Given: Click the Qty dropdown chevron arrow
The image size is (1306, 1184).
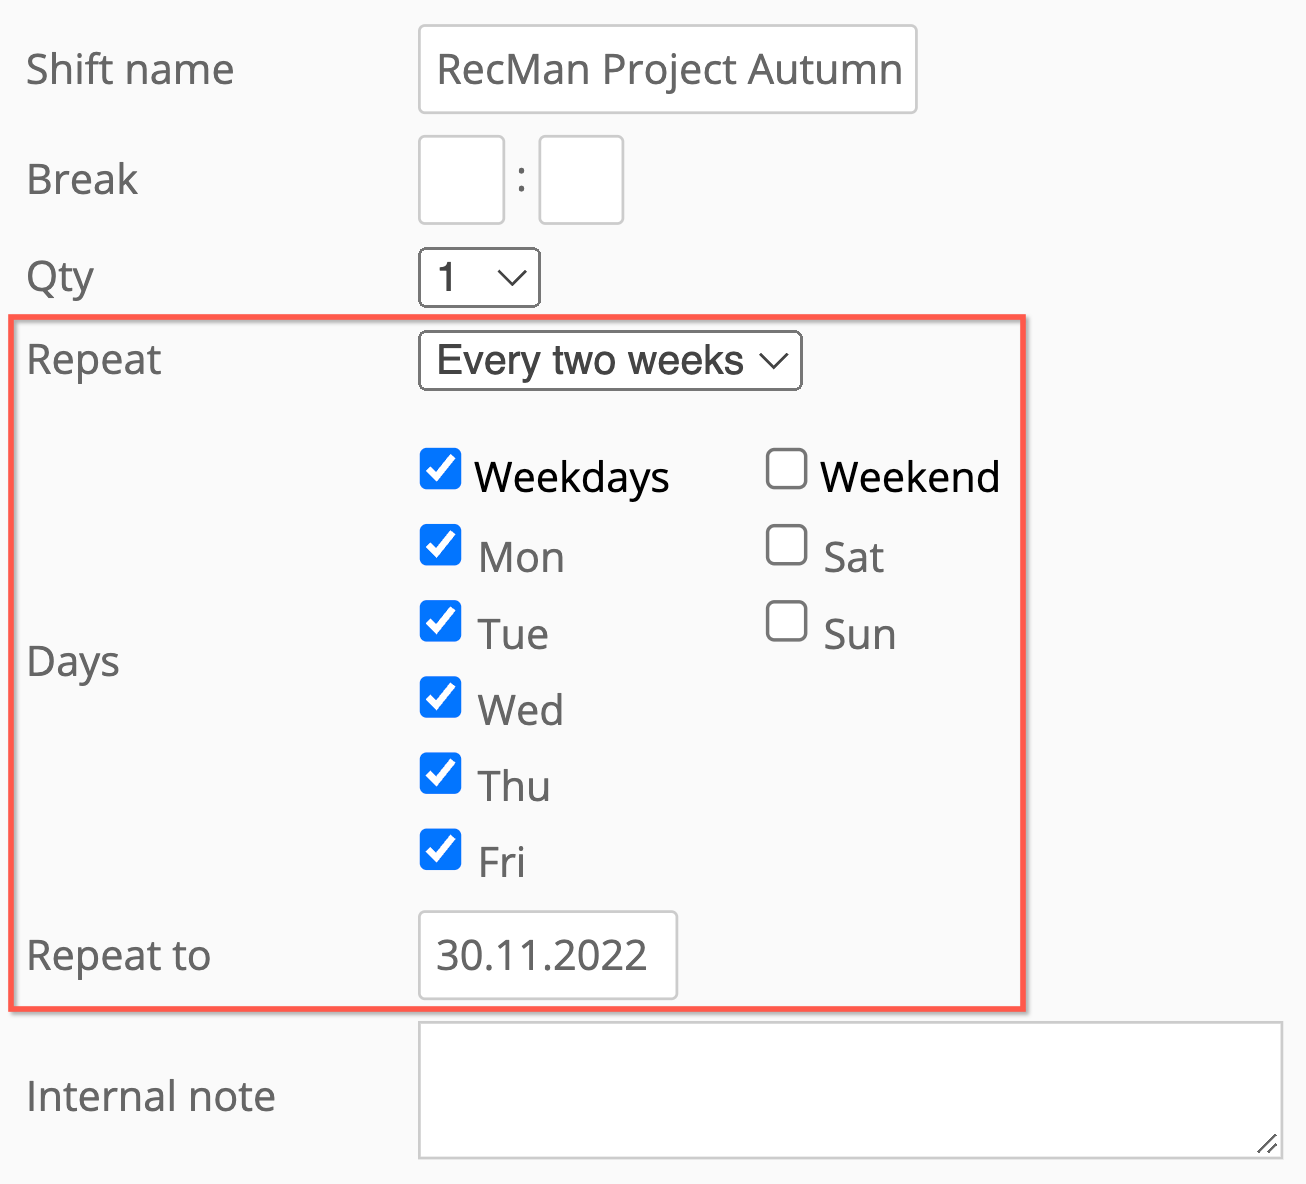Looking at the screenshot, I should (512, 277).
